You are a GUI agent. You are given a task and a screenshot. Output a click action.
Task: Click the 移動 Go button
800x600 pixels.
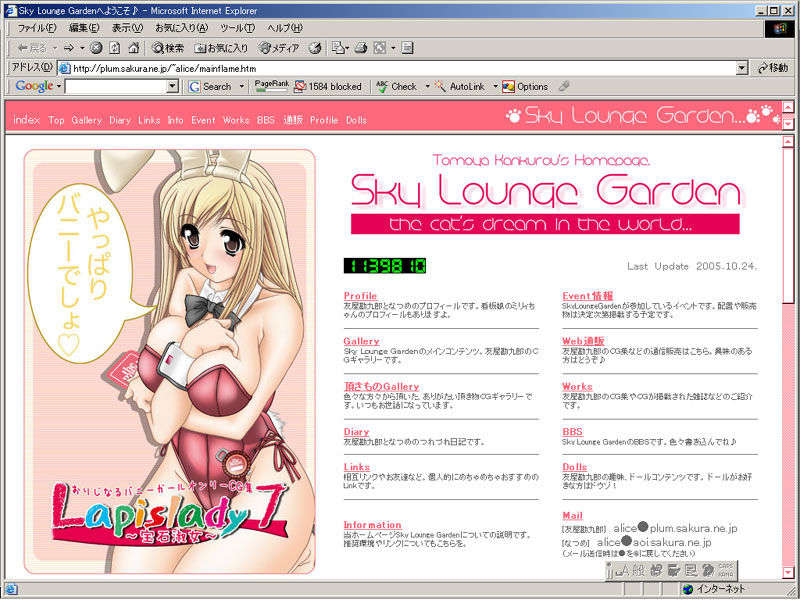point(772,67)
